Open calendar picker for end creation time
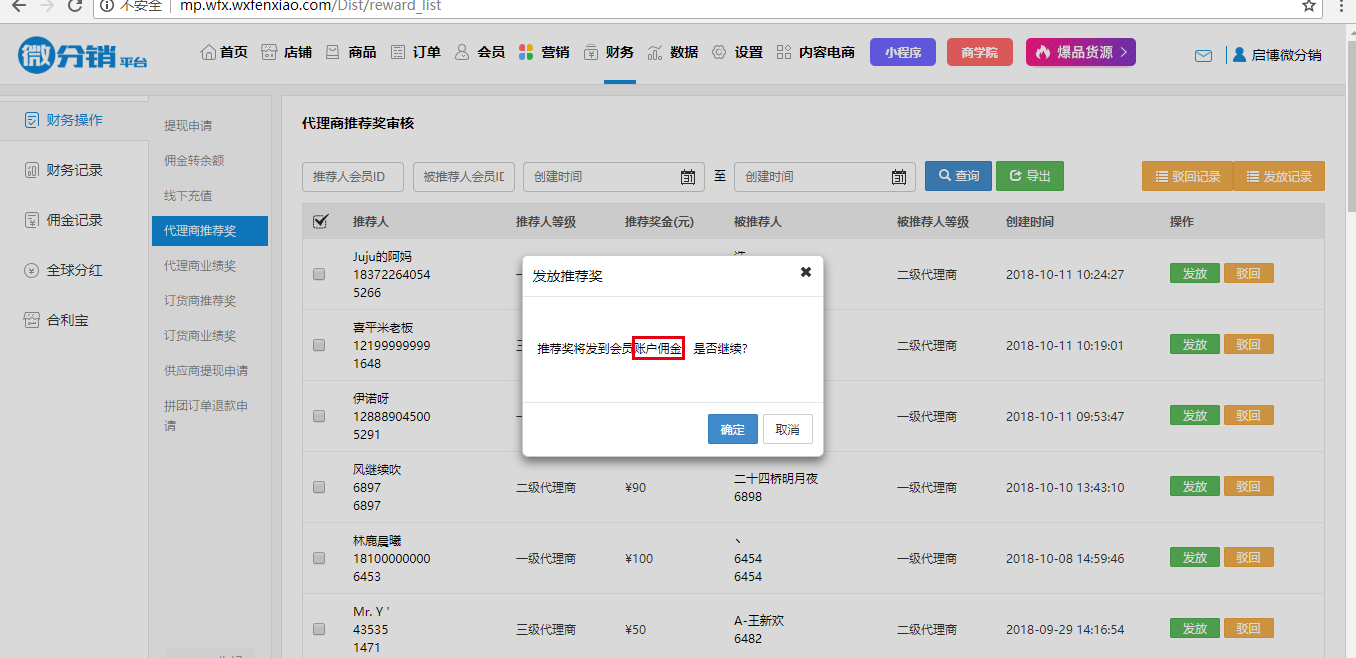The height and width of the screenshot is (658, 1356). pyautogui.click(x=898, y=177)
